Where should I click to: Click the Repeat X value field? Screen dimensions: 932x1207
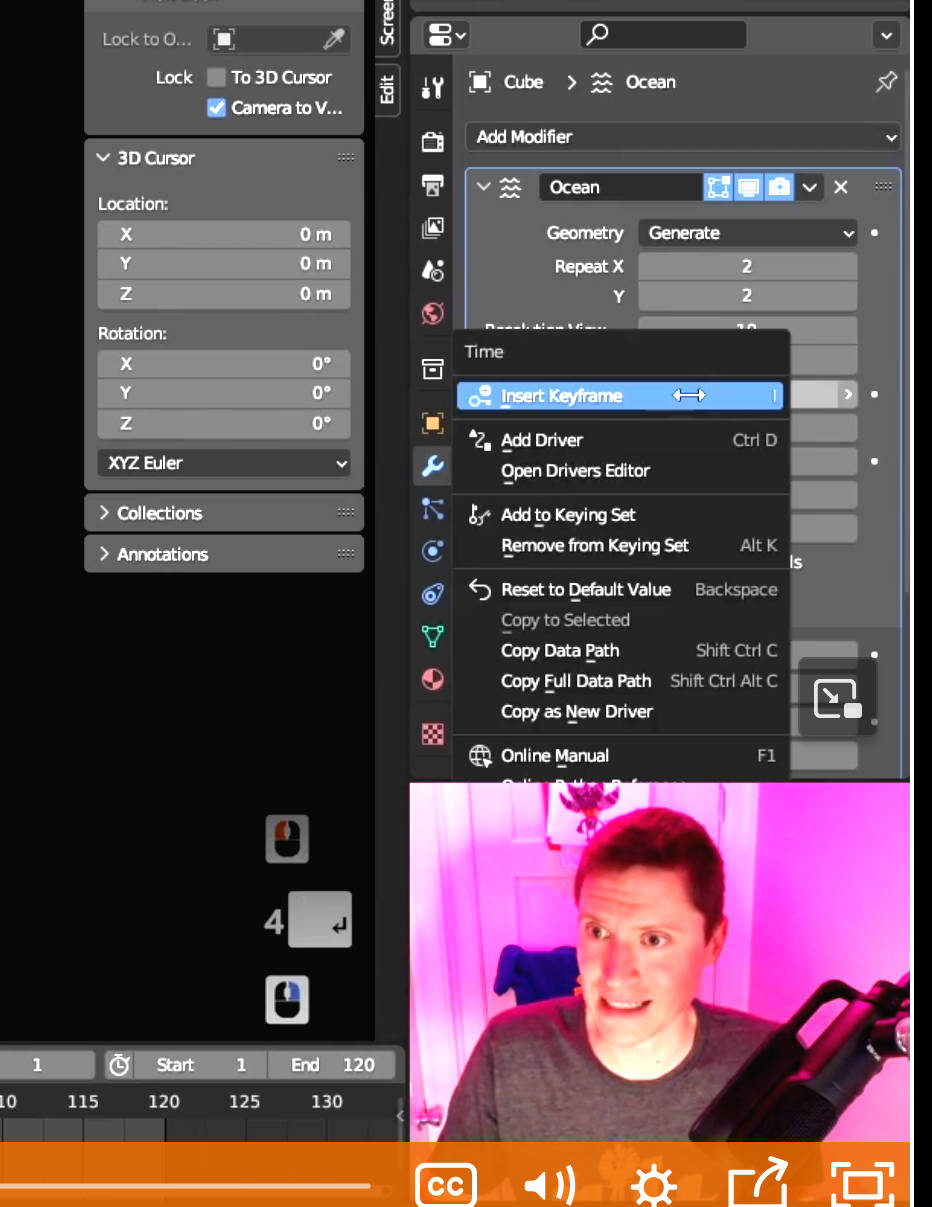pos(747,267)
